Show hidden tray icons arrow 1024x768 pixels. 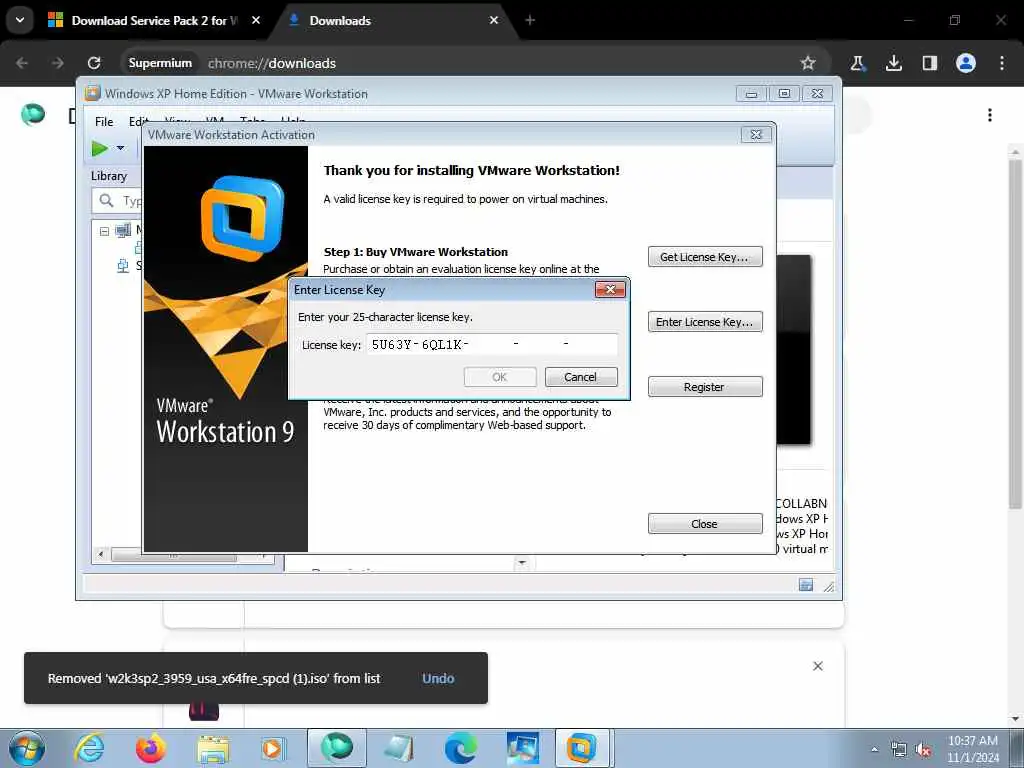(875, 749)
